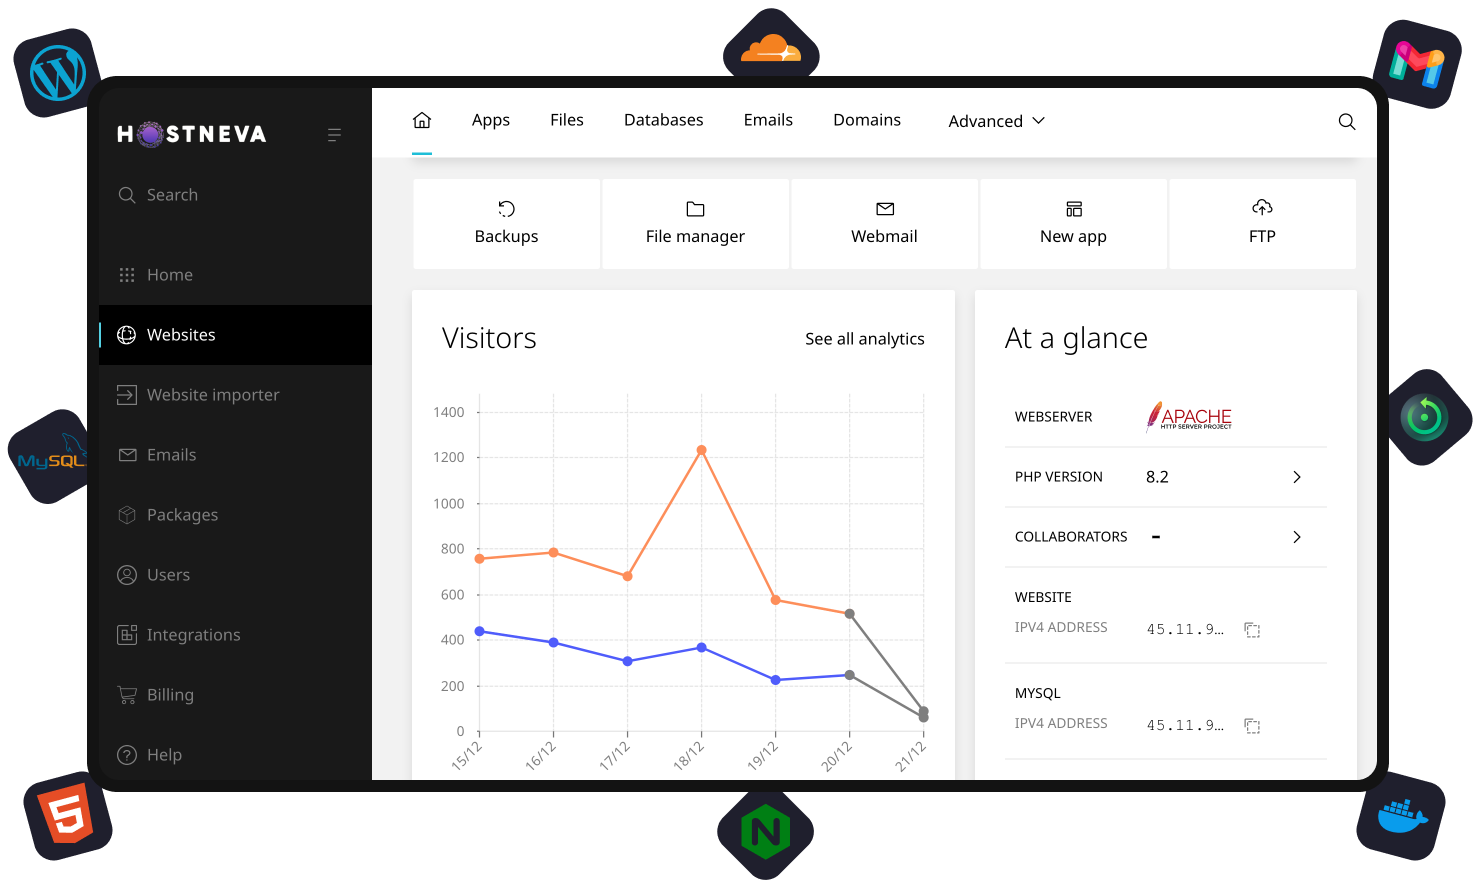Go to Billing in the sidebar
The height and width of the screenshot is (889, 1481).
pos(169,694)
